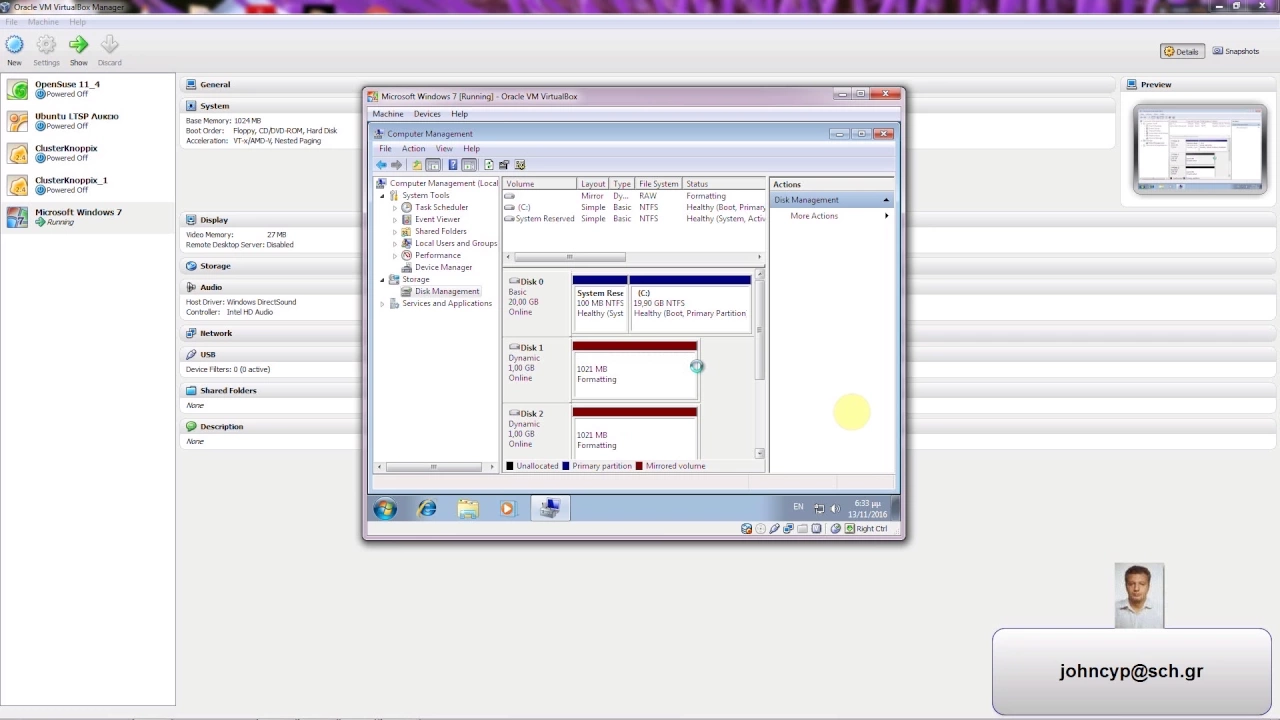
Task: Click the blue Help question-mark toolbar icon
Action: point(453,165)
